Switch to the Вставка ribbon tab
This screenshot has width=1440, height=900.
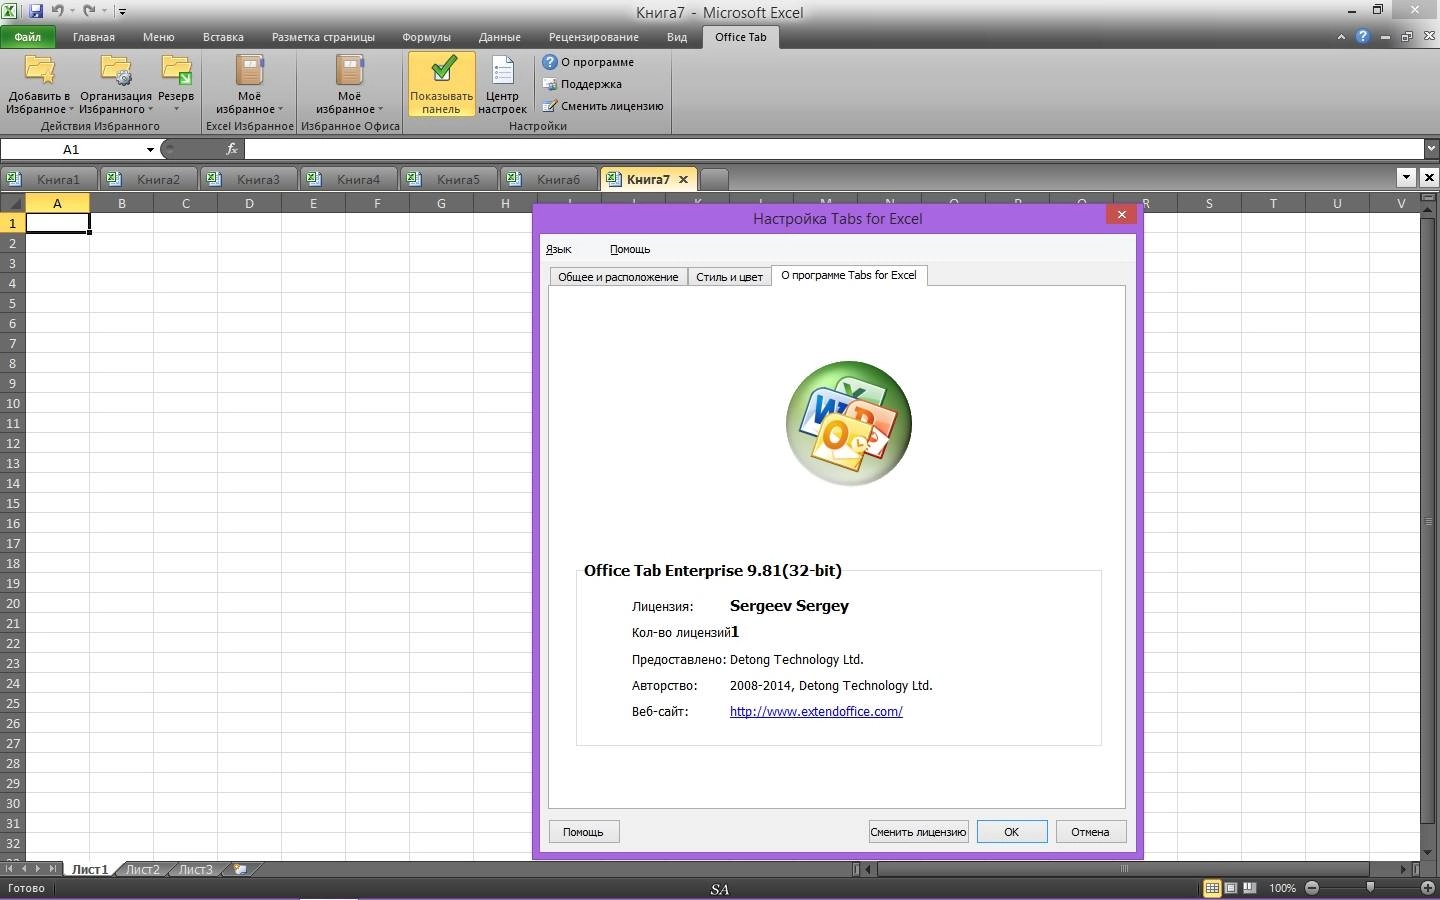coord(223,37)
